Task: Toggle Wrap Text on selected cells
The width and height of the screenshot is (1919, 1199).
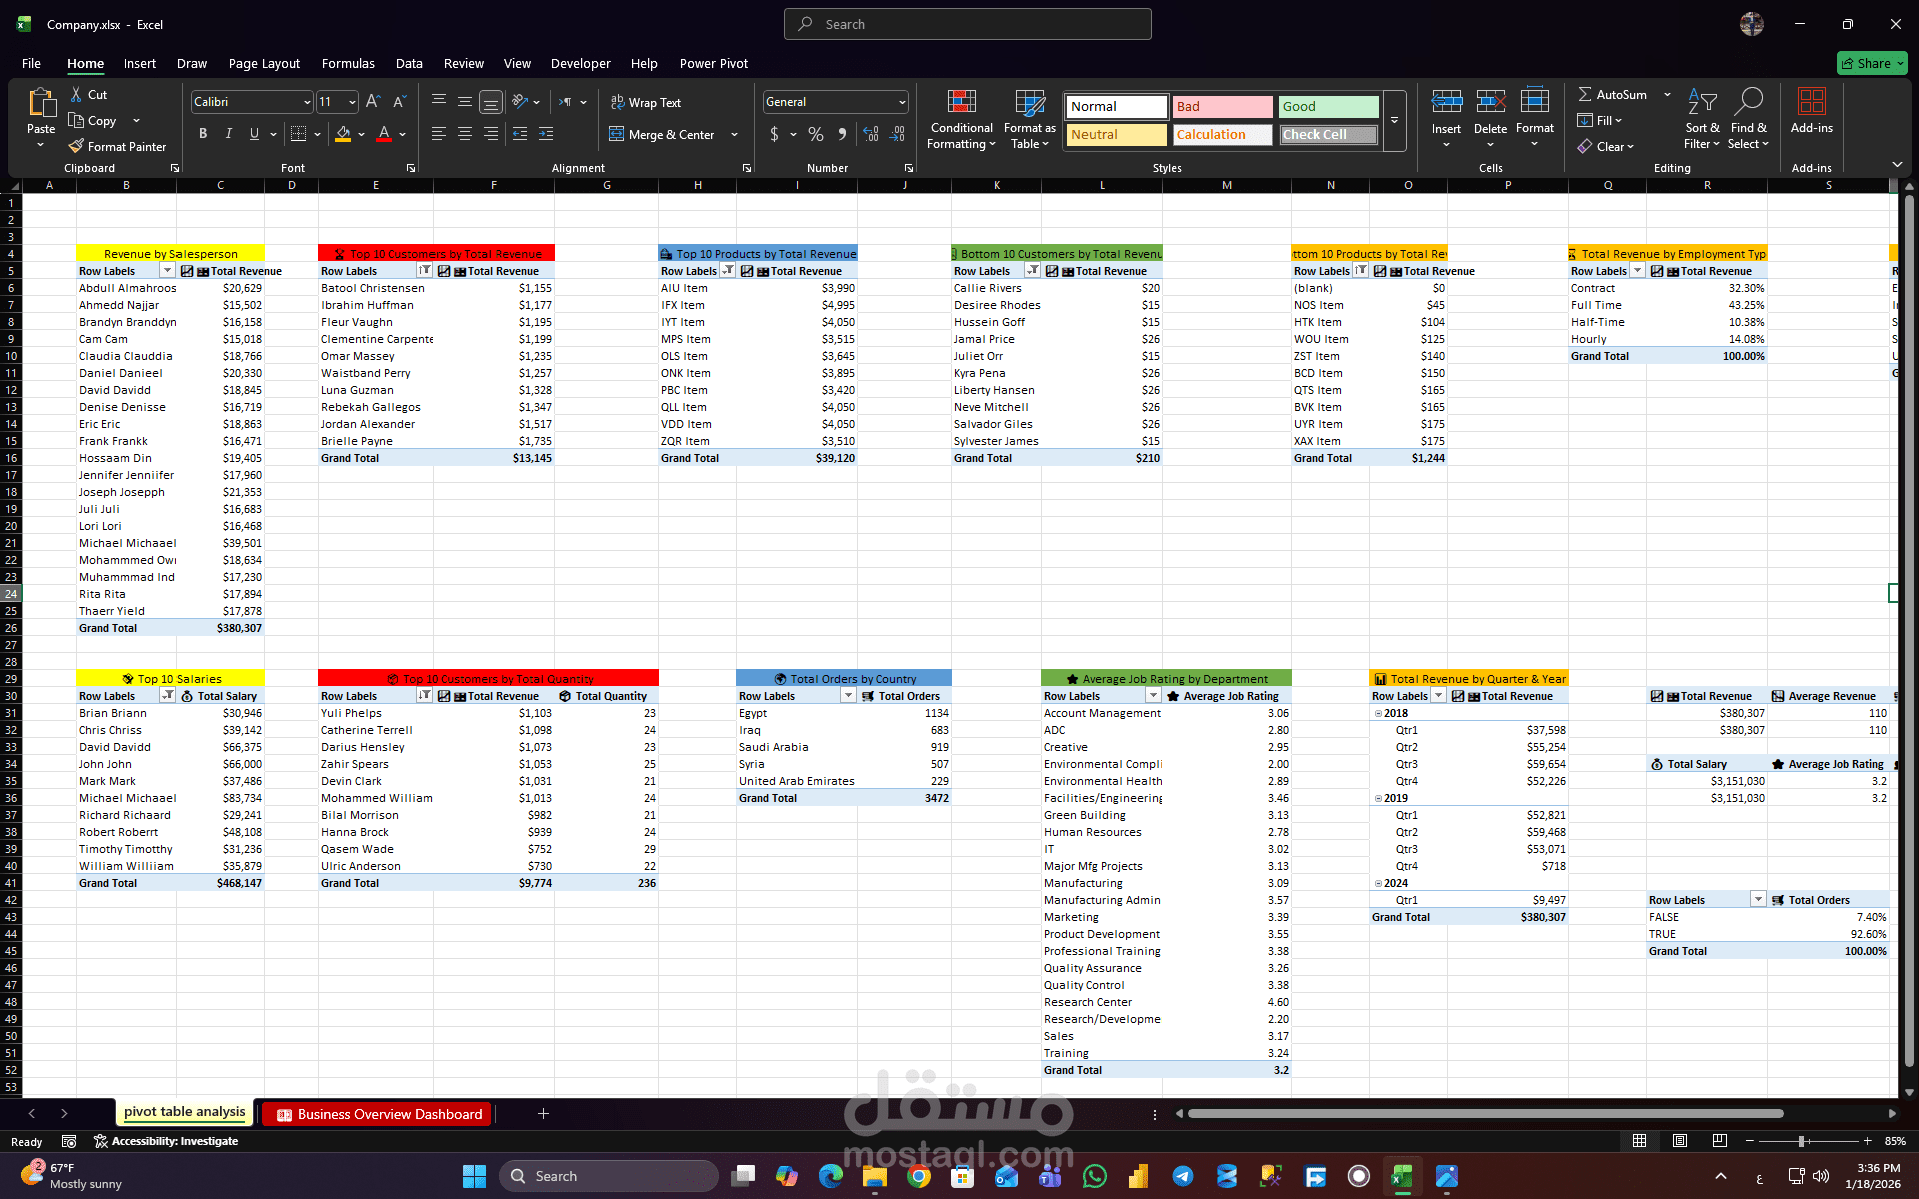Action: (646, 102)
